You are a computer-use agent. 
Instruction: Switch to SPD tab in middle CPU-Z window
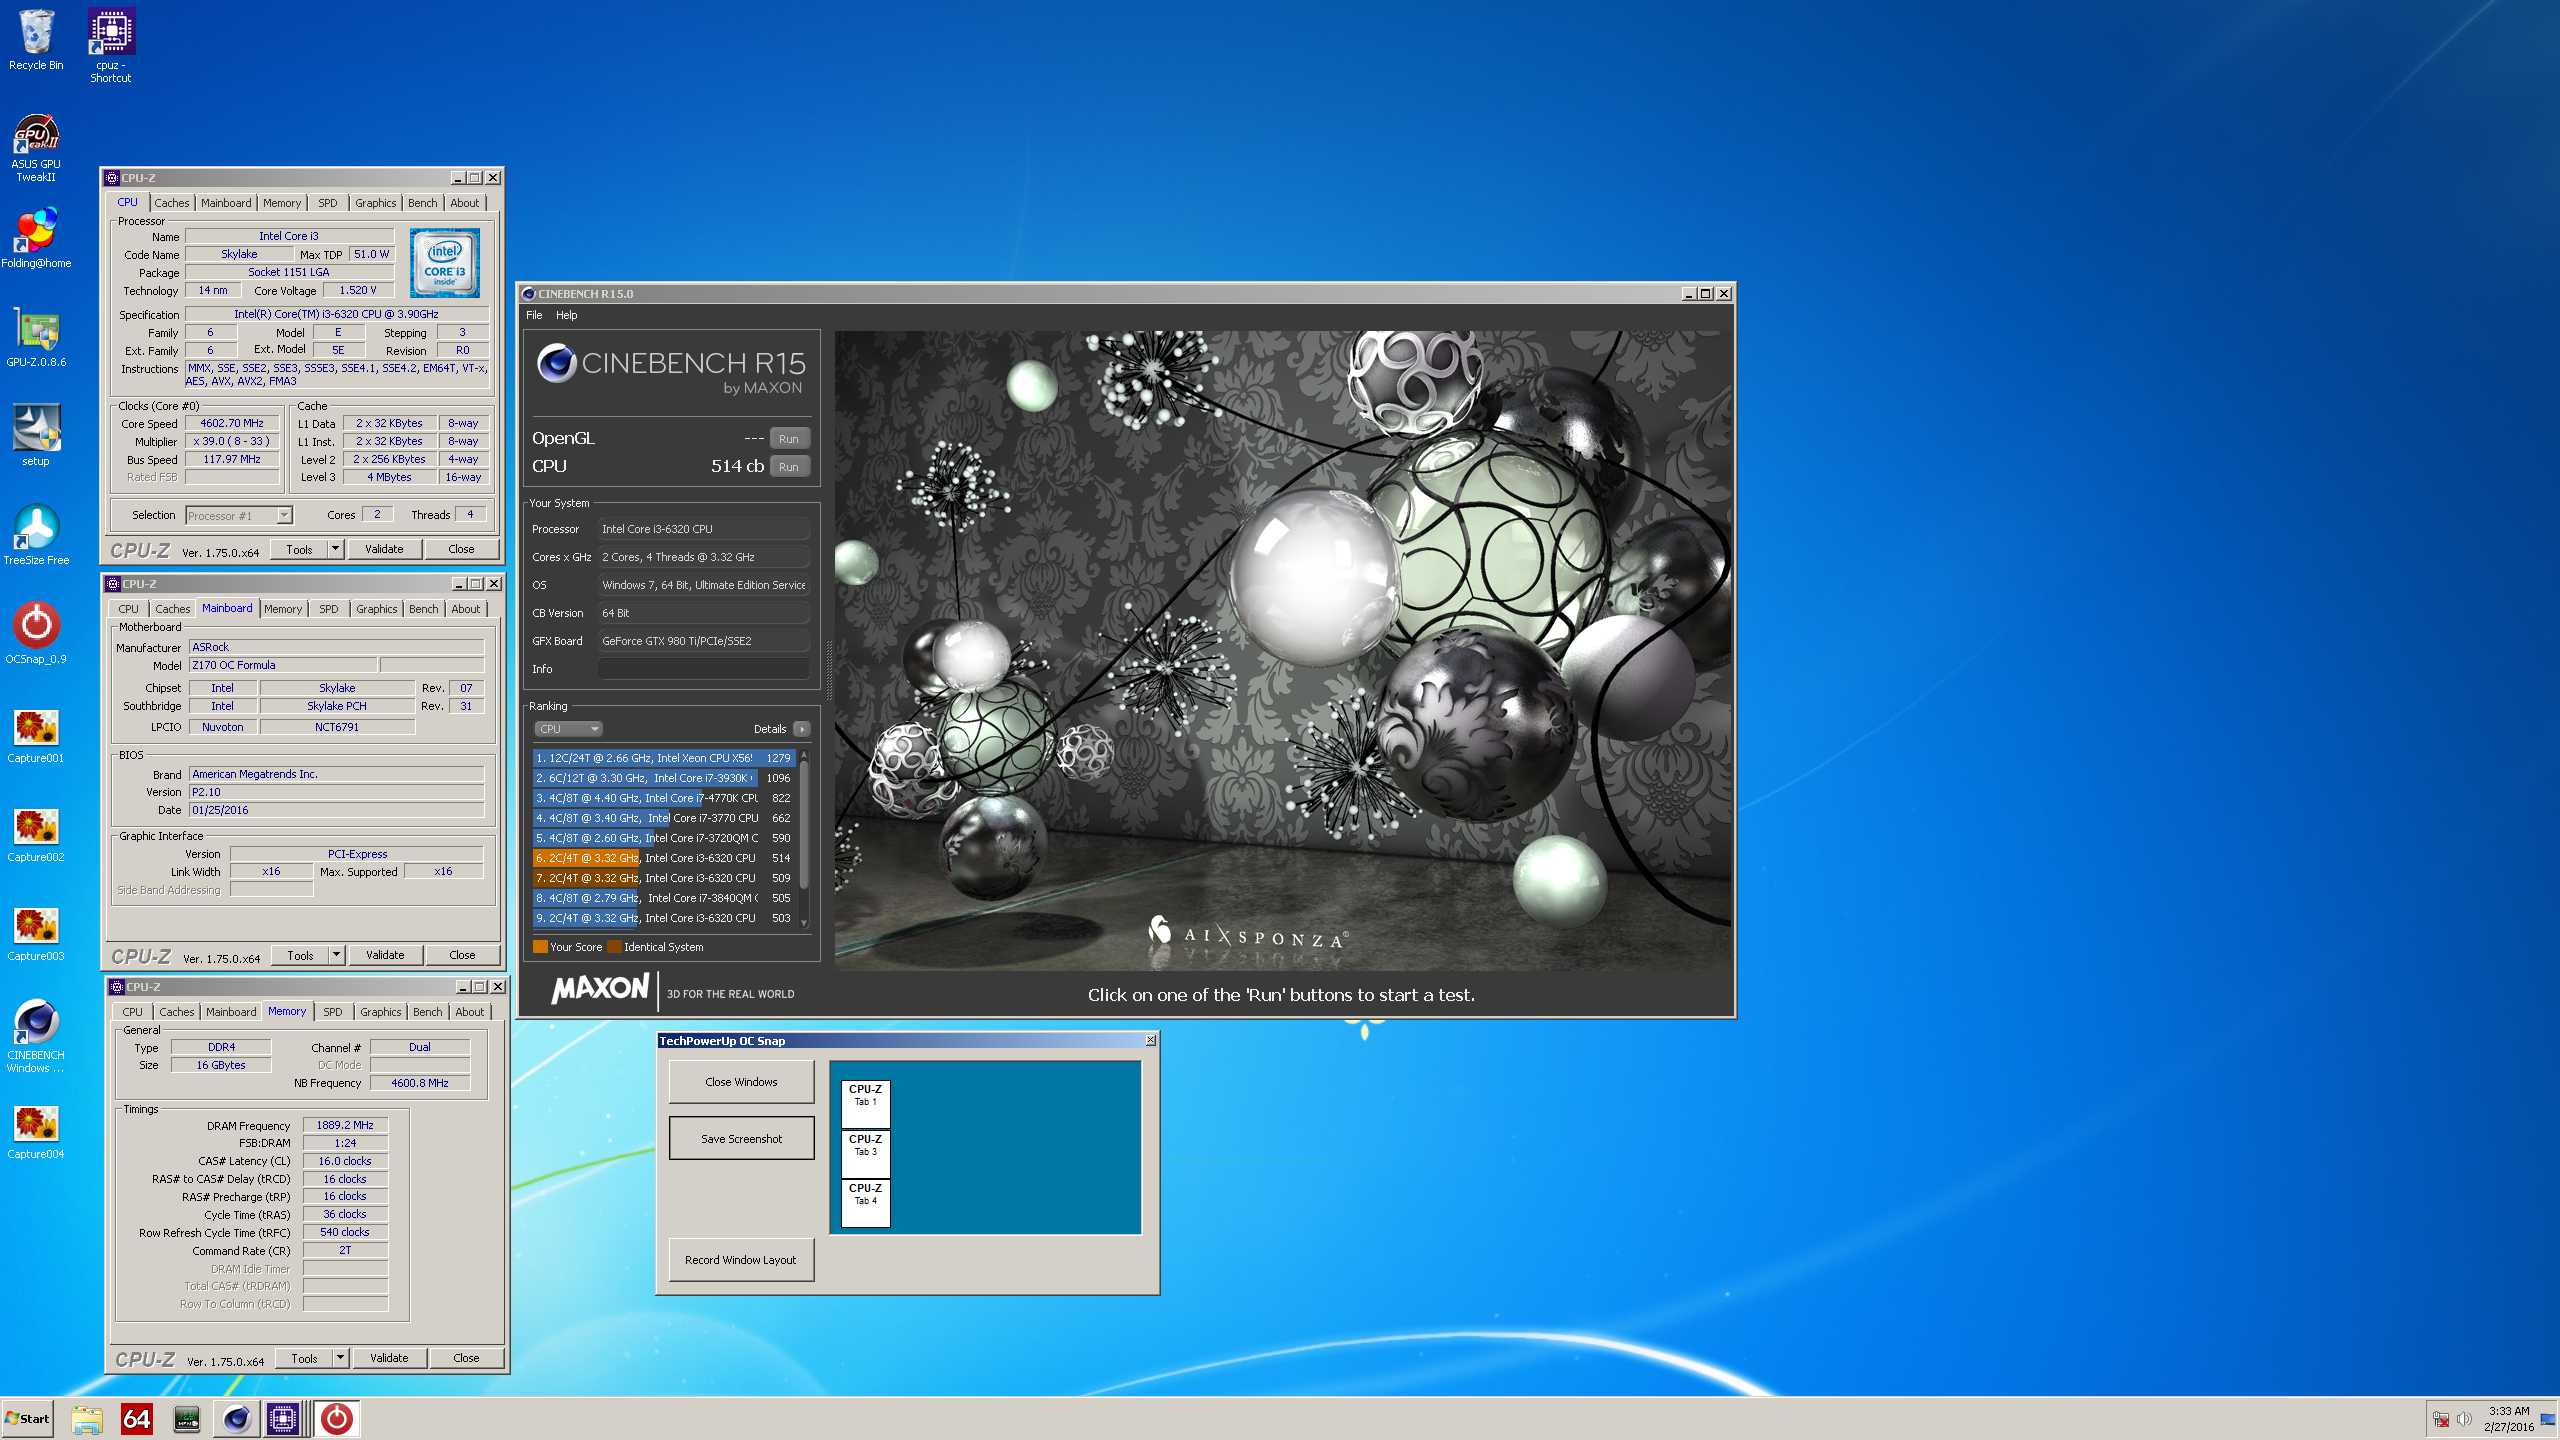click(x=328, y=609)
